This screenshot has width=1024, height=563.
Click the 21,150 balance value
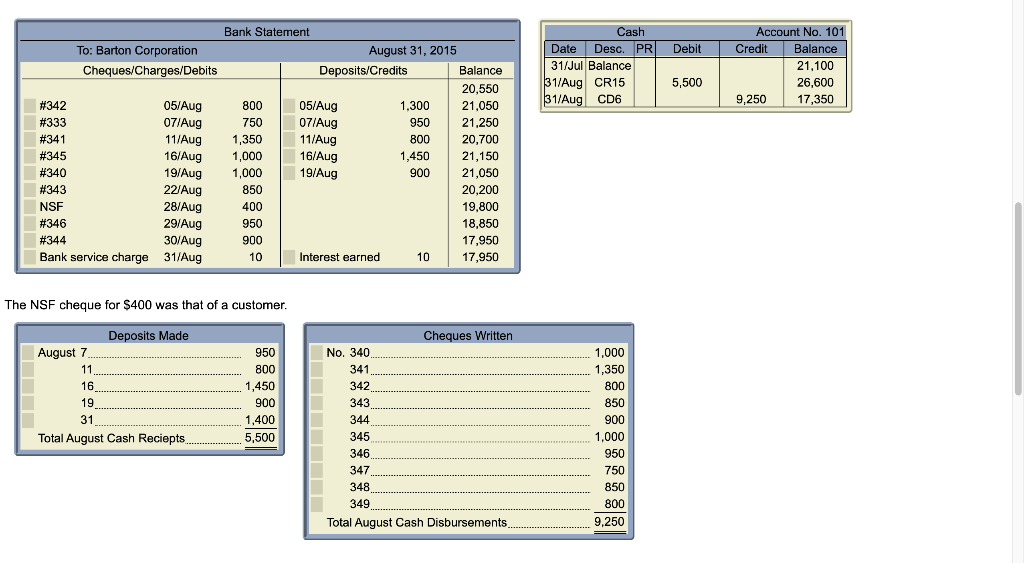(x=480, y=156)
